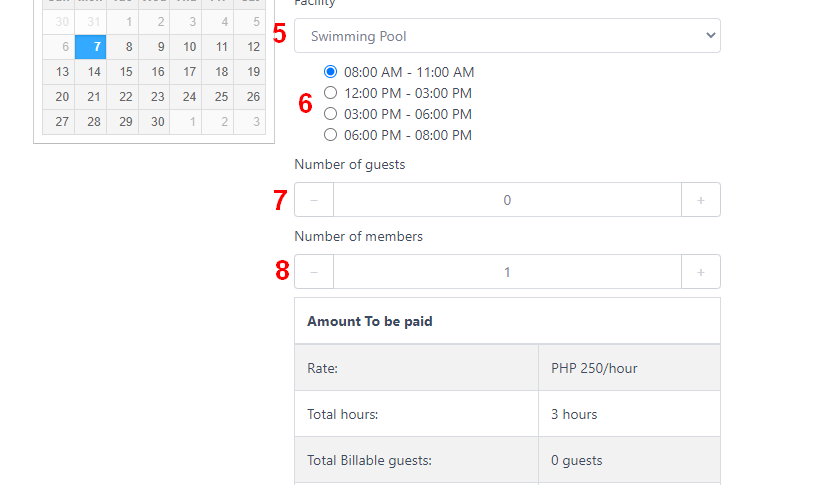821x485 pixels.
Task: Increase the number of guests
Action: click(x=700, y=200)
